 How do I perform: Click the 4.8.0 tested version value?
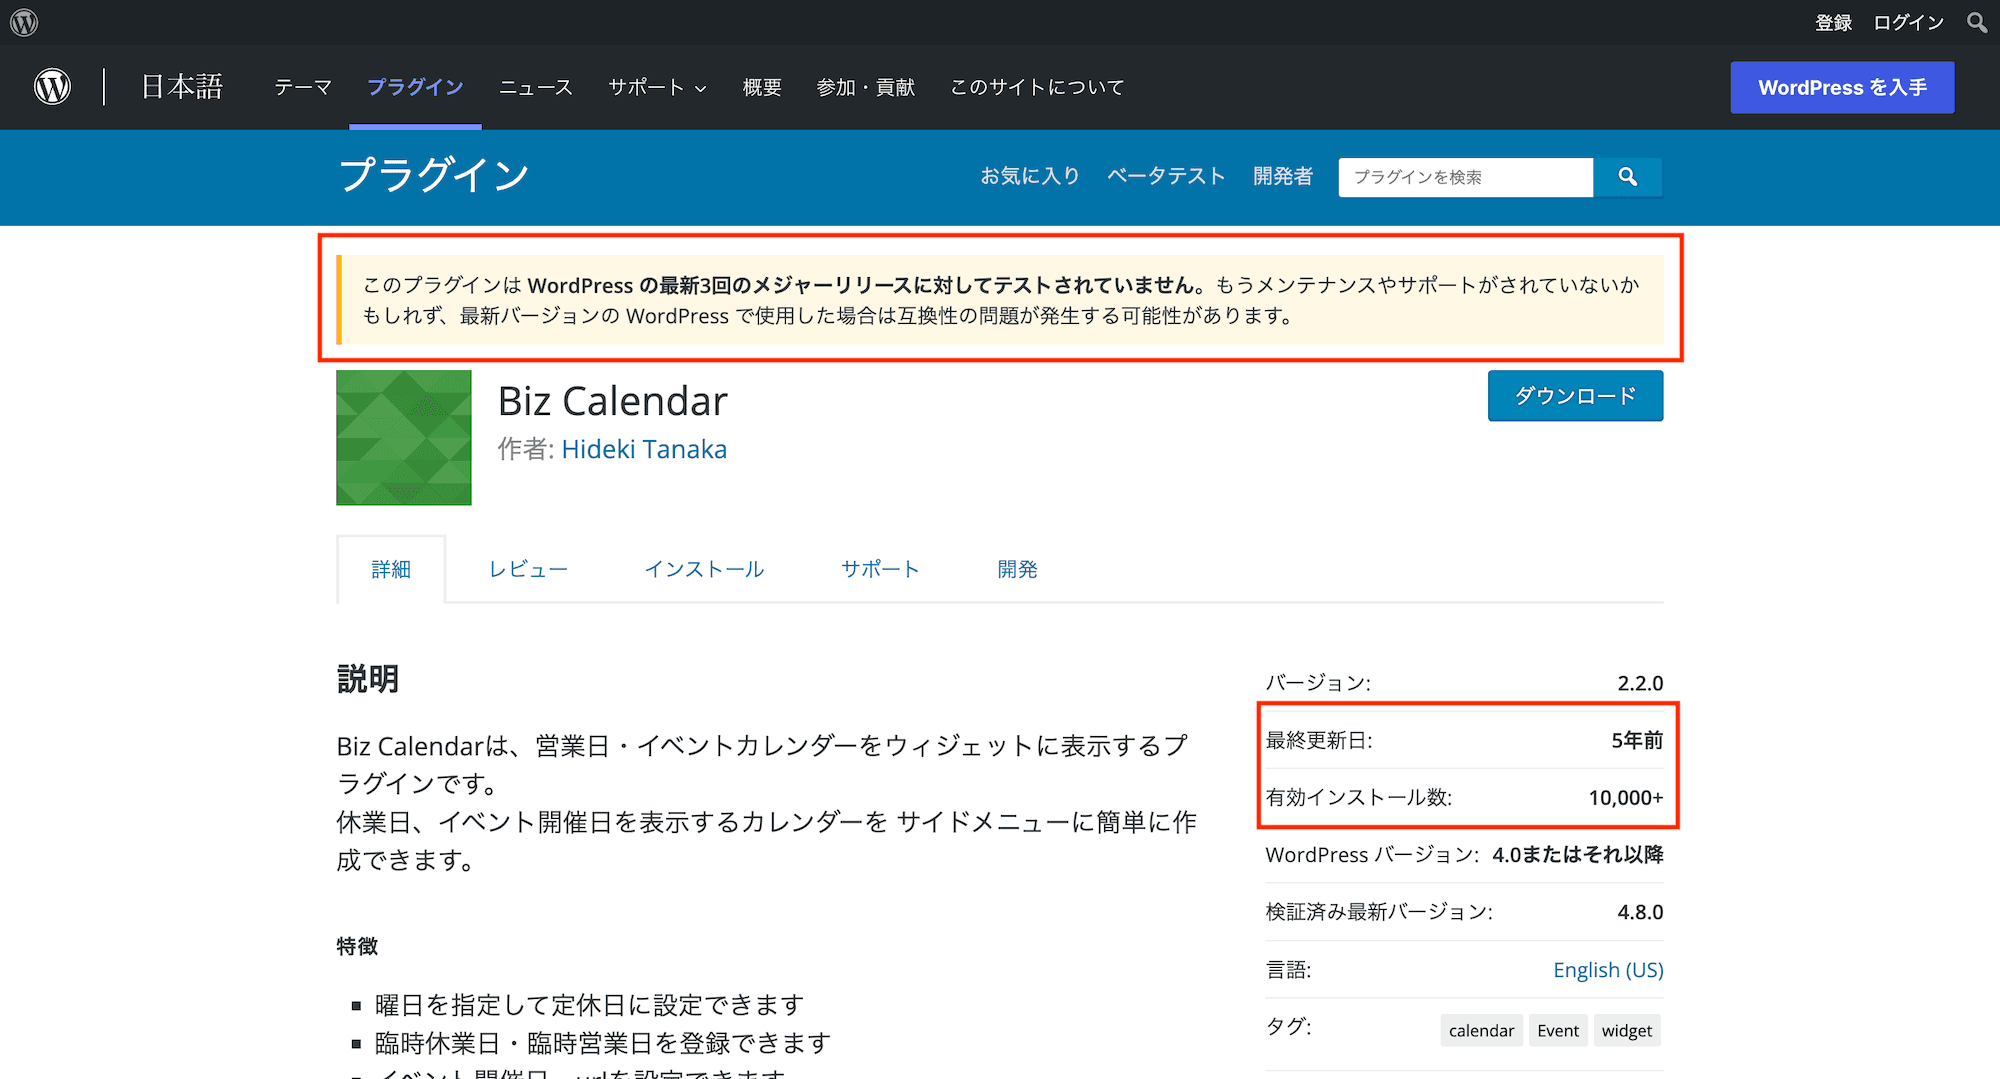point(1640,912)
